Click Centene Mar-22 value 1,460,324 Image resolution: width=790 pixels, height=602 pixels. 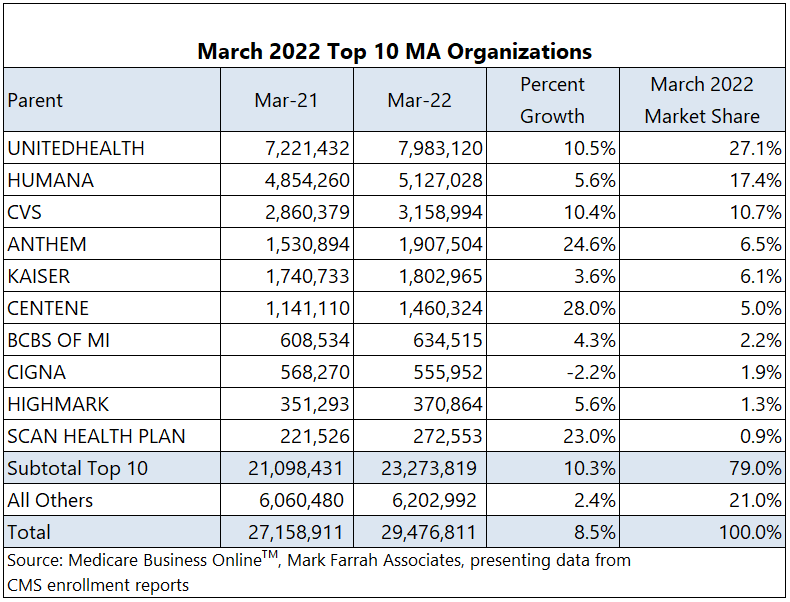point(440,308)
